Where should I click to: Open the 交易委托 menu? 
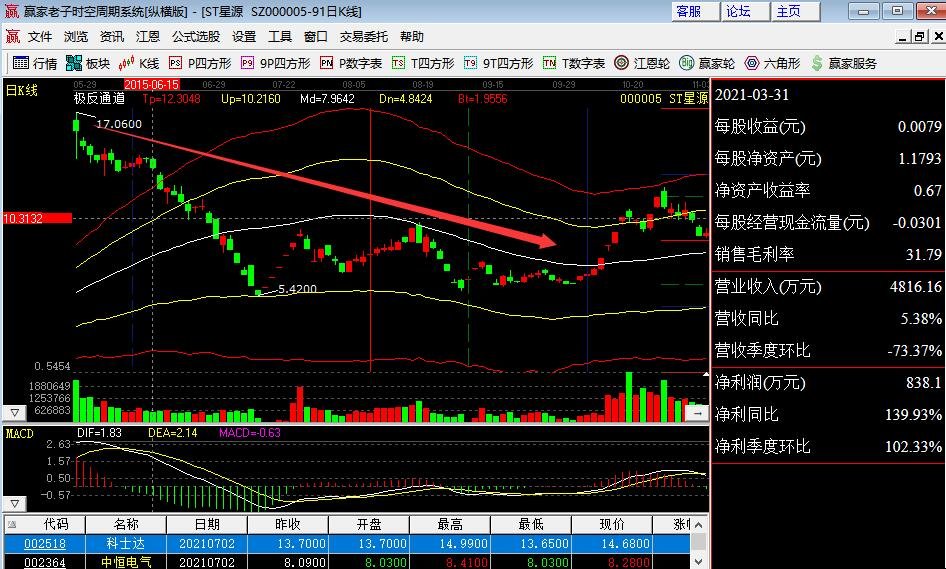(x=364, y=37)
